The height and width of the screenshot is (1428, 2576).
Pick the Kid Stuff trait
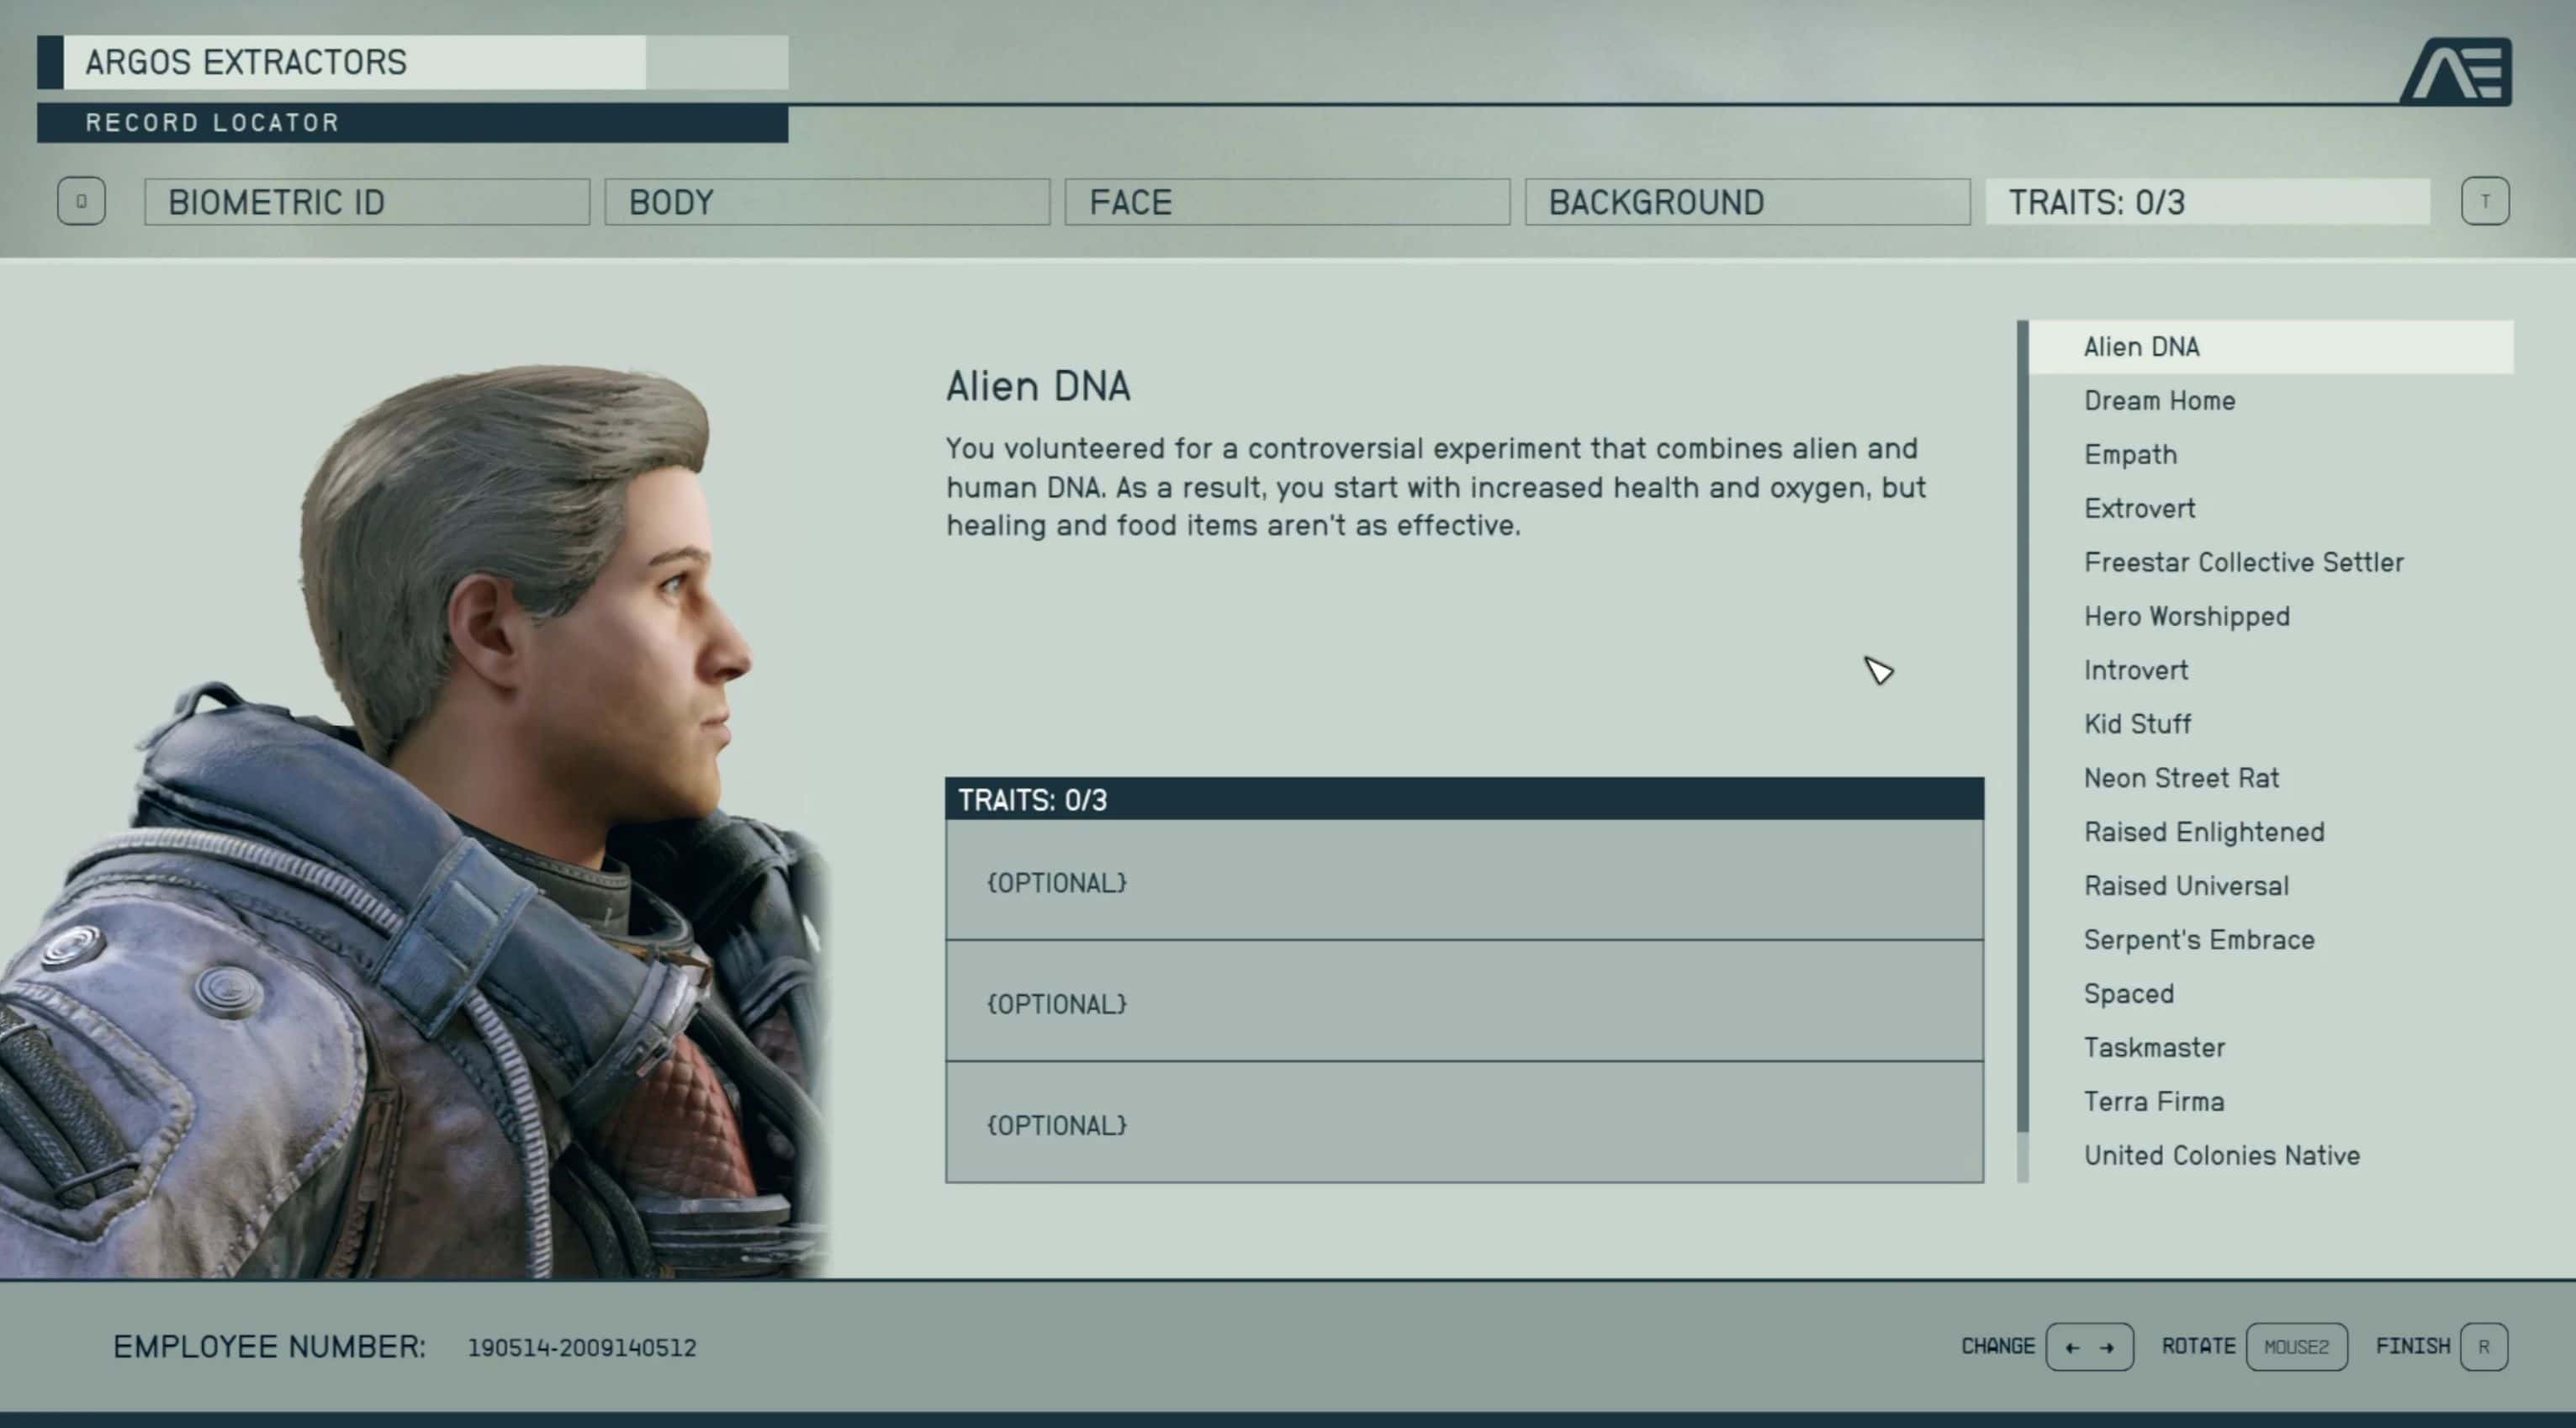2137,724
